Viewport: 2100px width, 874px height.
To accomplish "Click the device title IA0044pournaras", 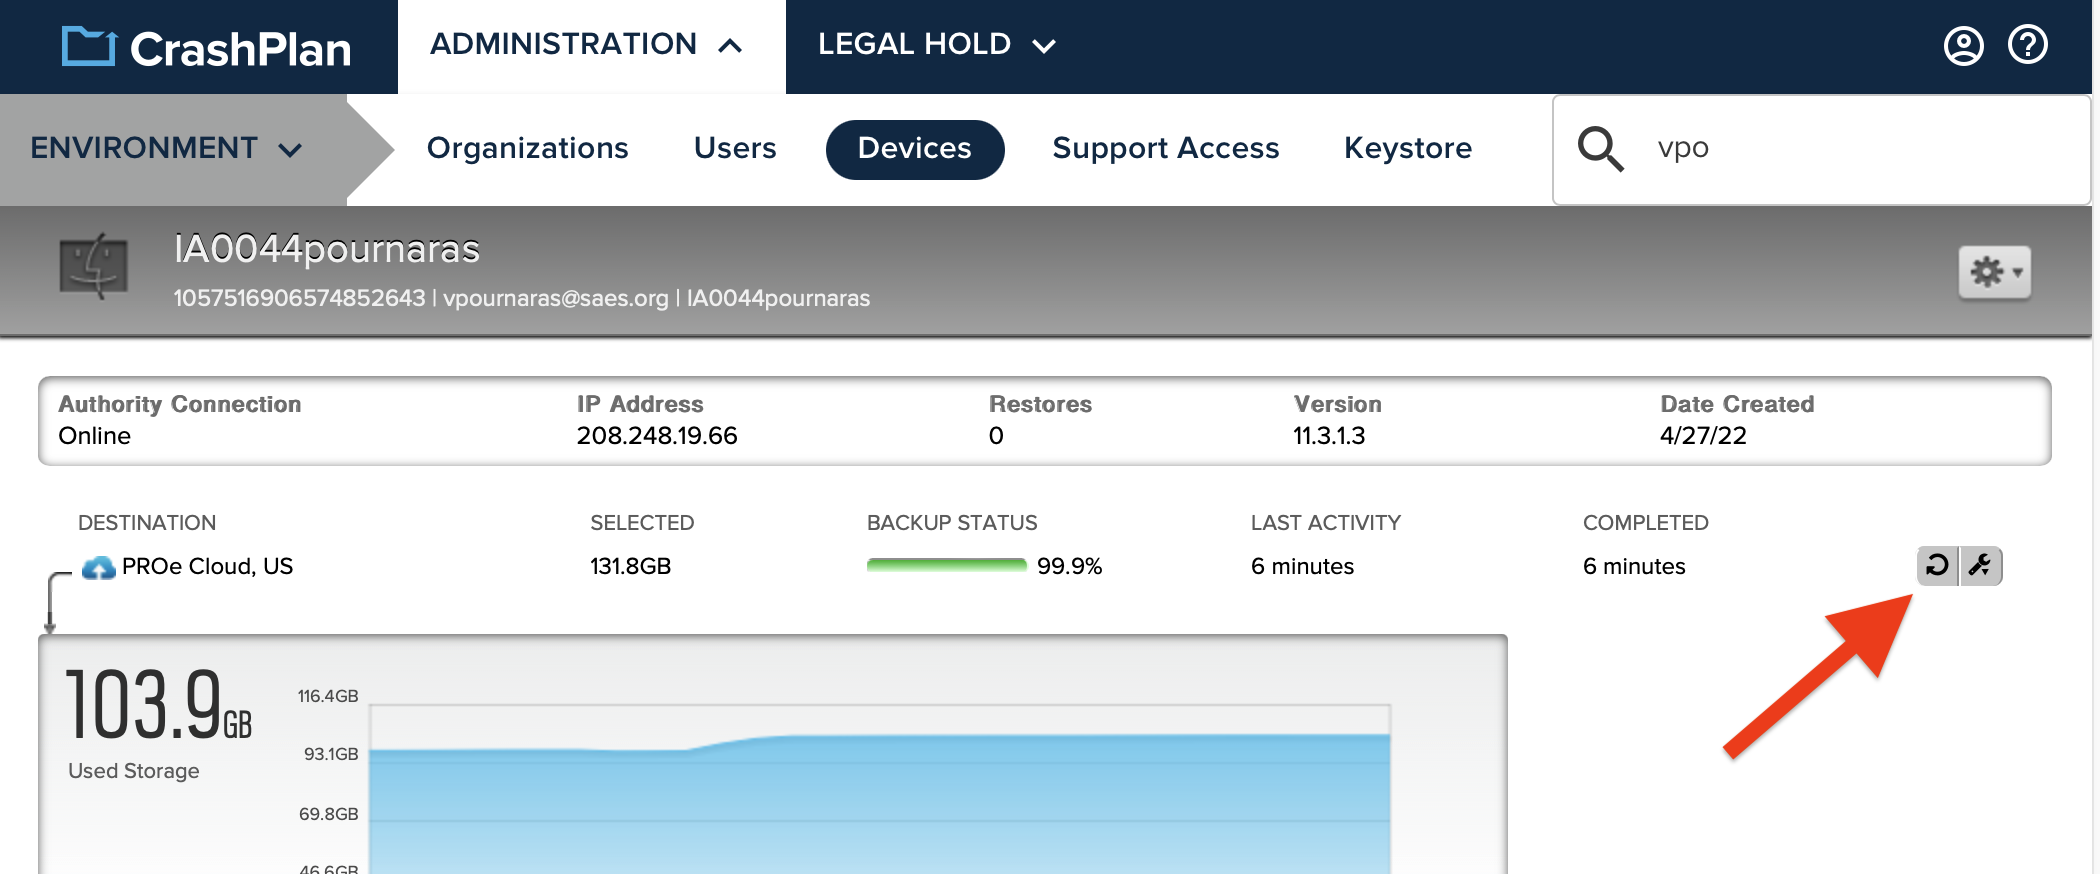I will click(327, 250).
